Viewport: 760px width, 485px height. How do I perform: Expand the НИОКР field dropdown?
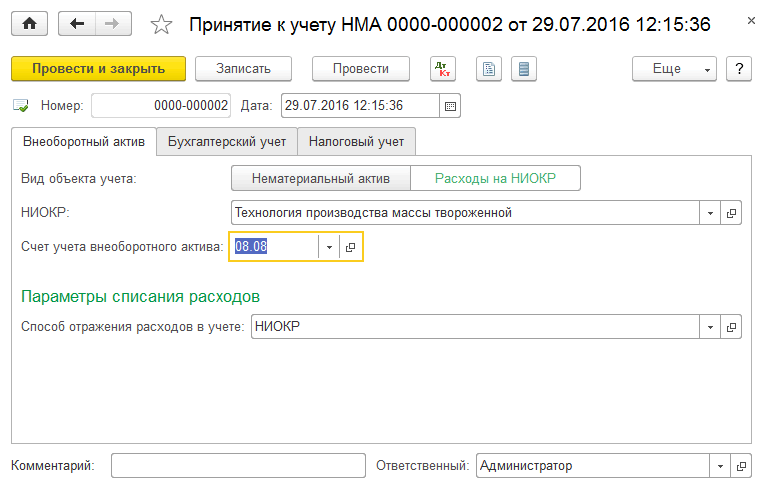pos(710,213)
